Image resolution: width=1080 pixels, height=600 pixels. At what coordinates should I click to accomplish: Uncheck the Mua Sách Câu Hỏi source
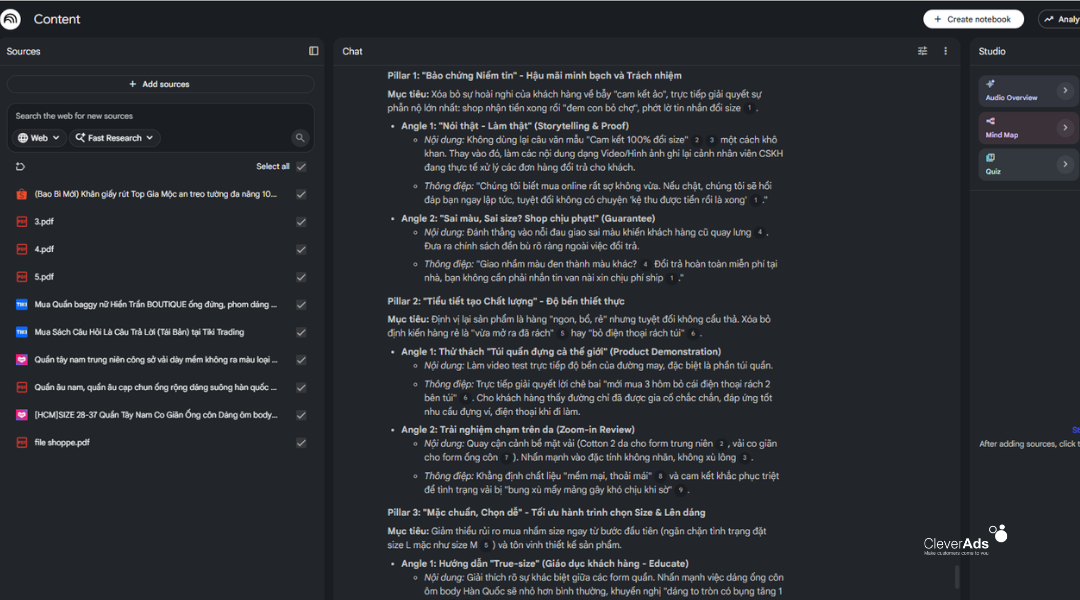pyautogui.click(x=301, y=332)
